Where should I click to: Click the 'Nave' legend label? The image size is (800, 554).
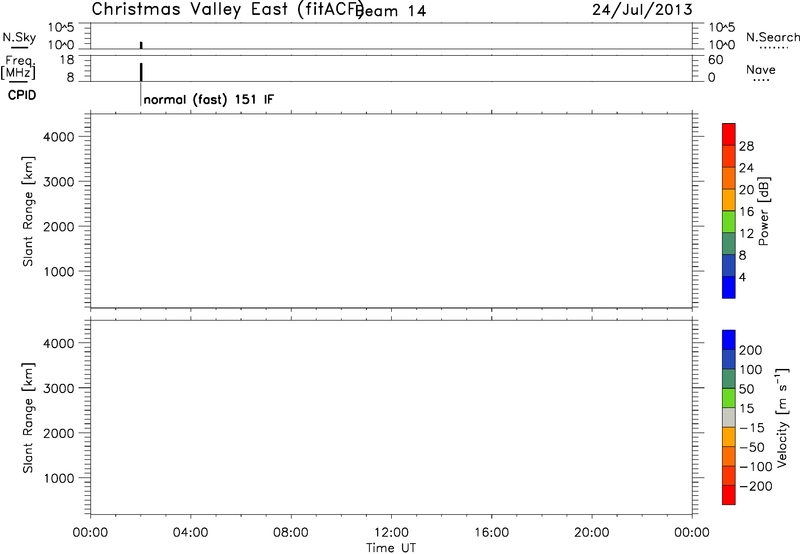pos(761,69)
